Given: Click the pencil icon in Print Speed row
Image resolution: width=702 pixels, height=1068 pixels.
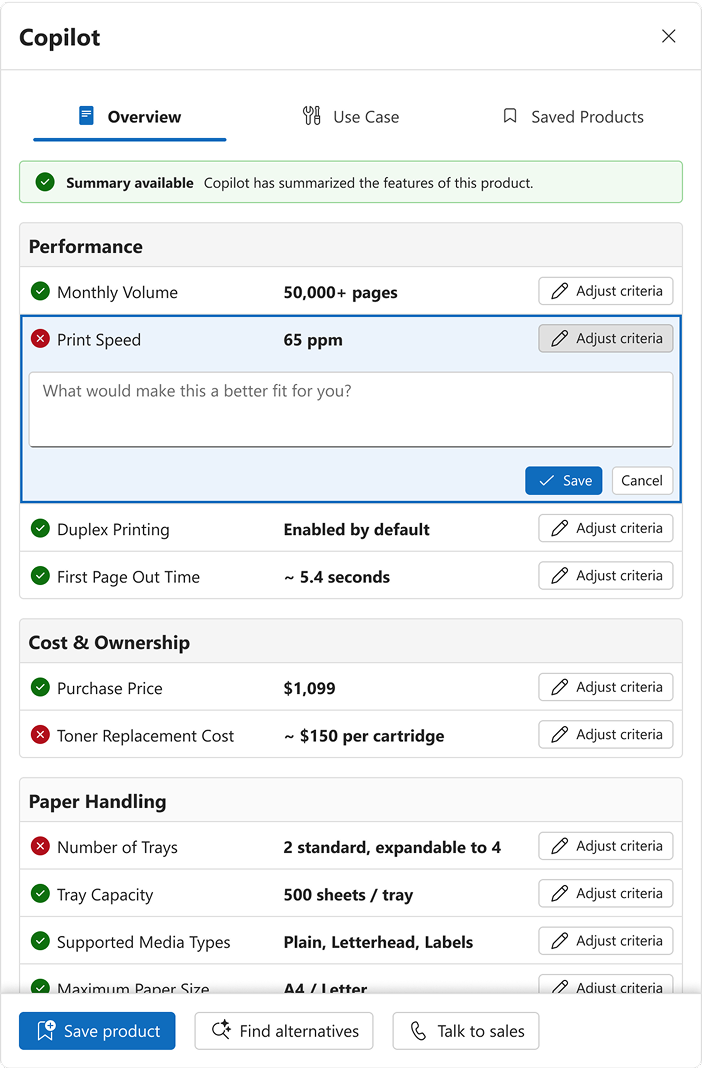Looking at the screenshot, I should (559, 339).
